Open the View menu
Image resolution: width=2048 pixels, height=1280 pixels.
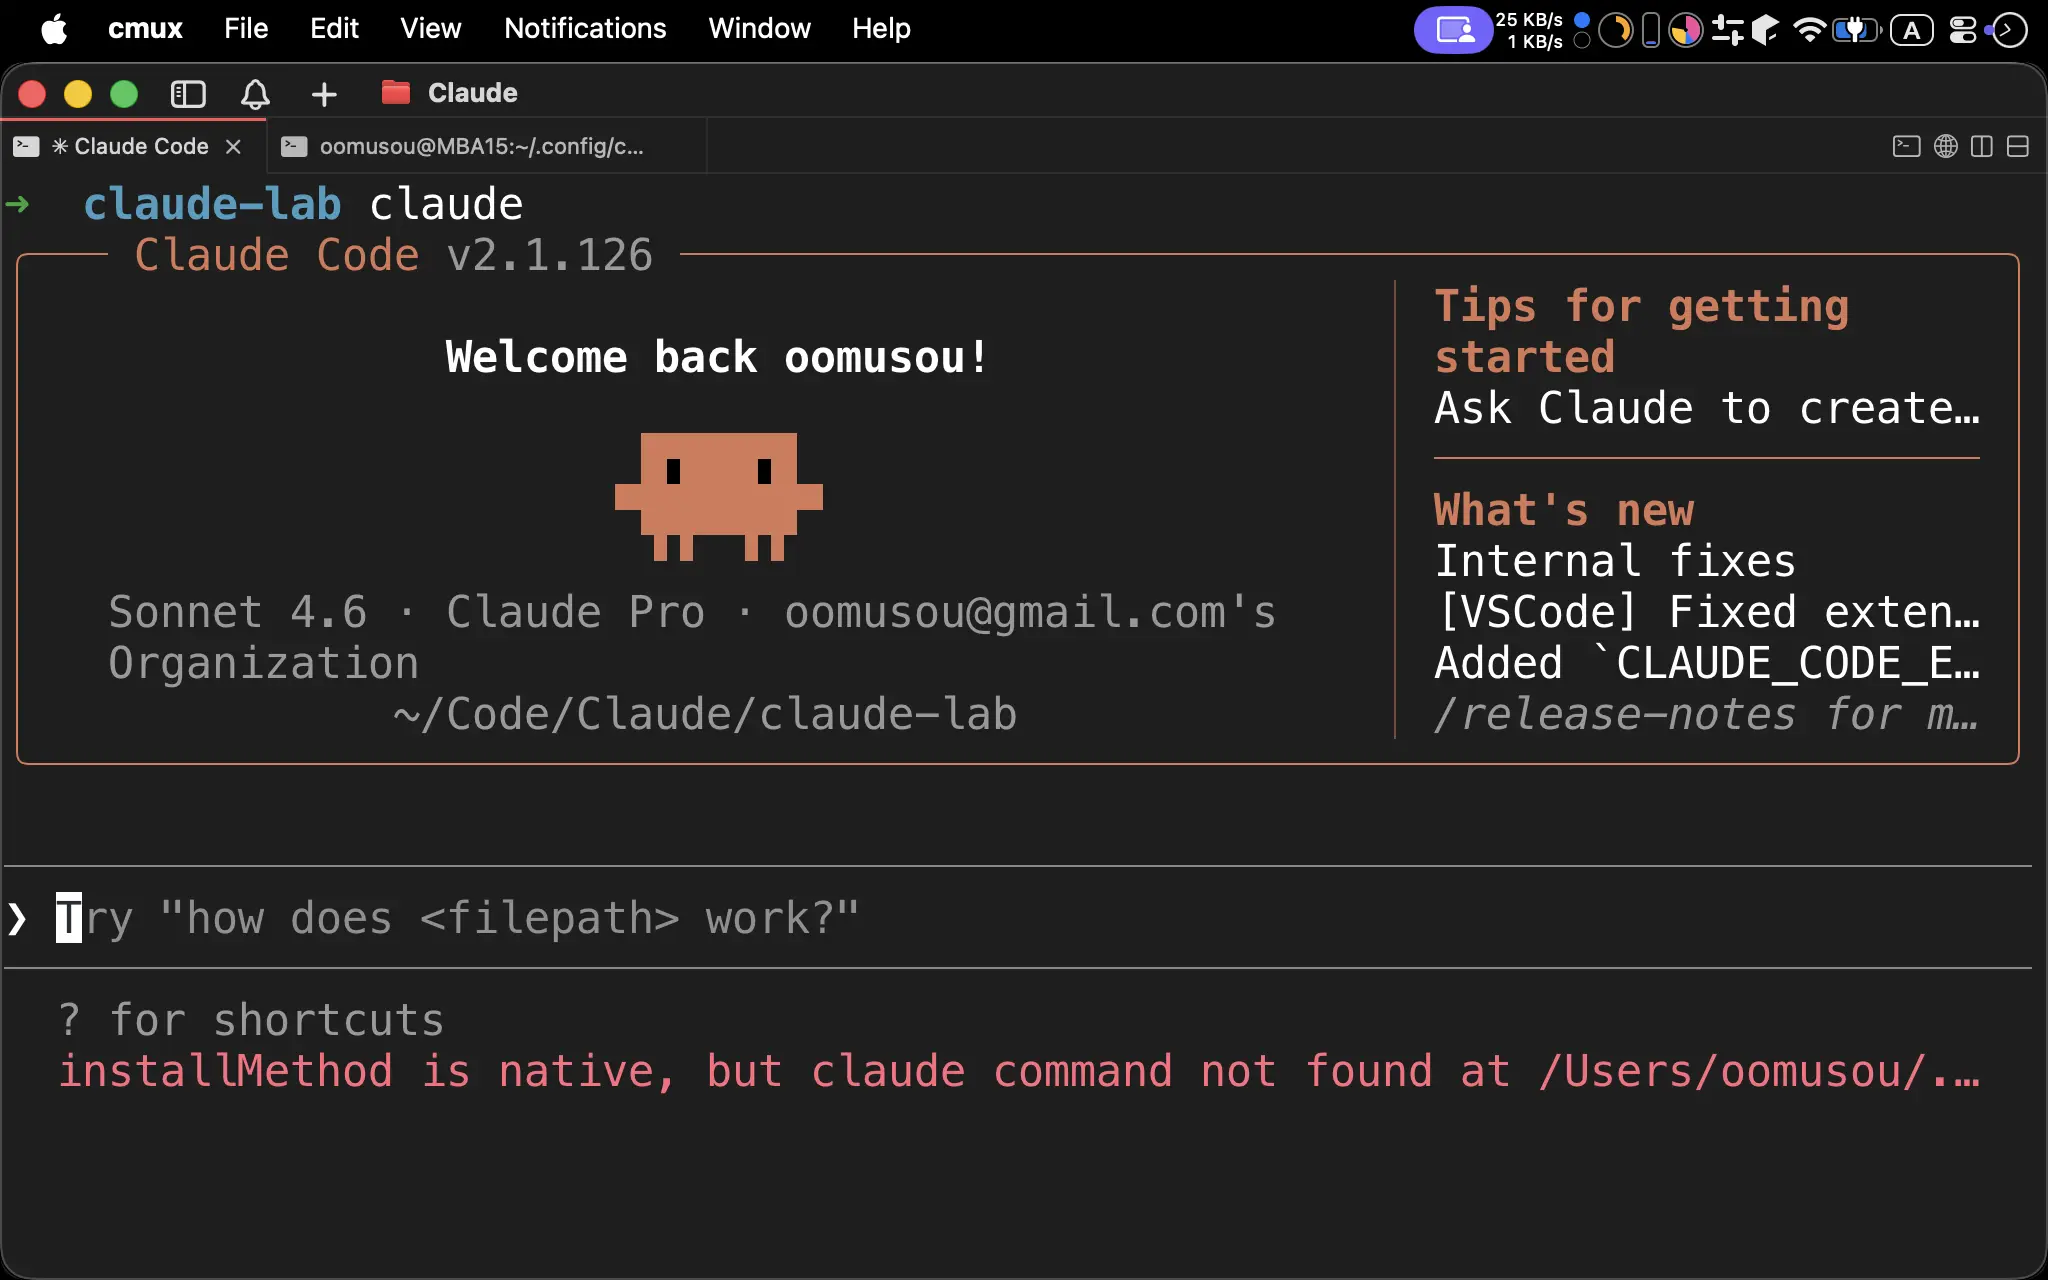tap(431, 29)
